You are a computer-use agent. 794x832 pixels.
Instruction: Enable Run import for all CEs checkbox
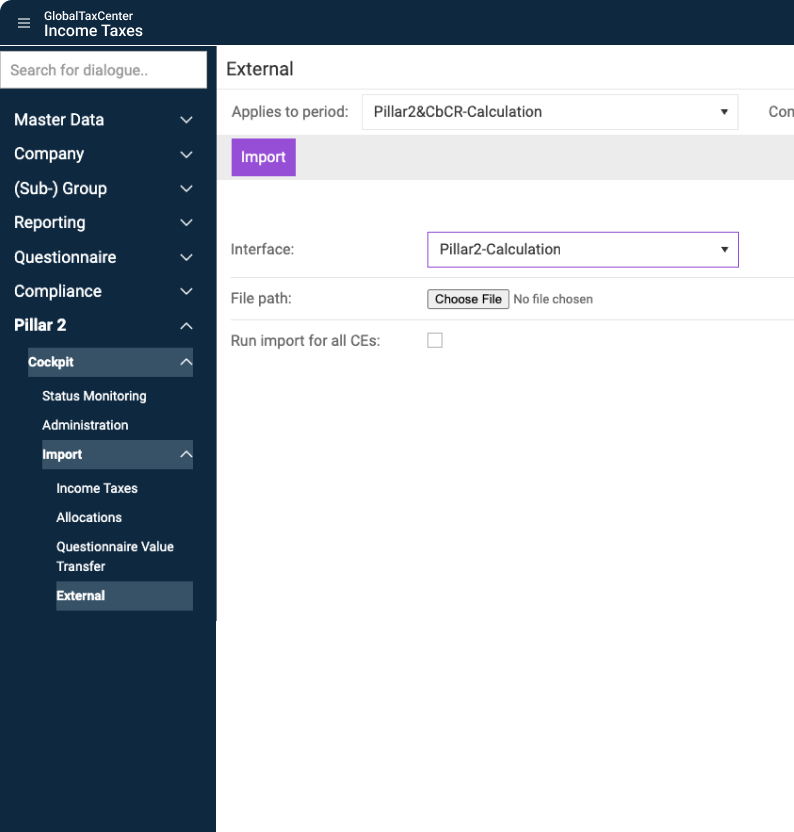435,341
